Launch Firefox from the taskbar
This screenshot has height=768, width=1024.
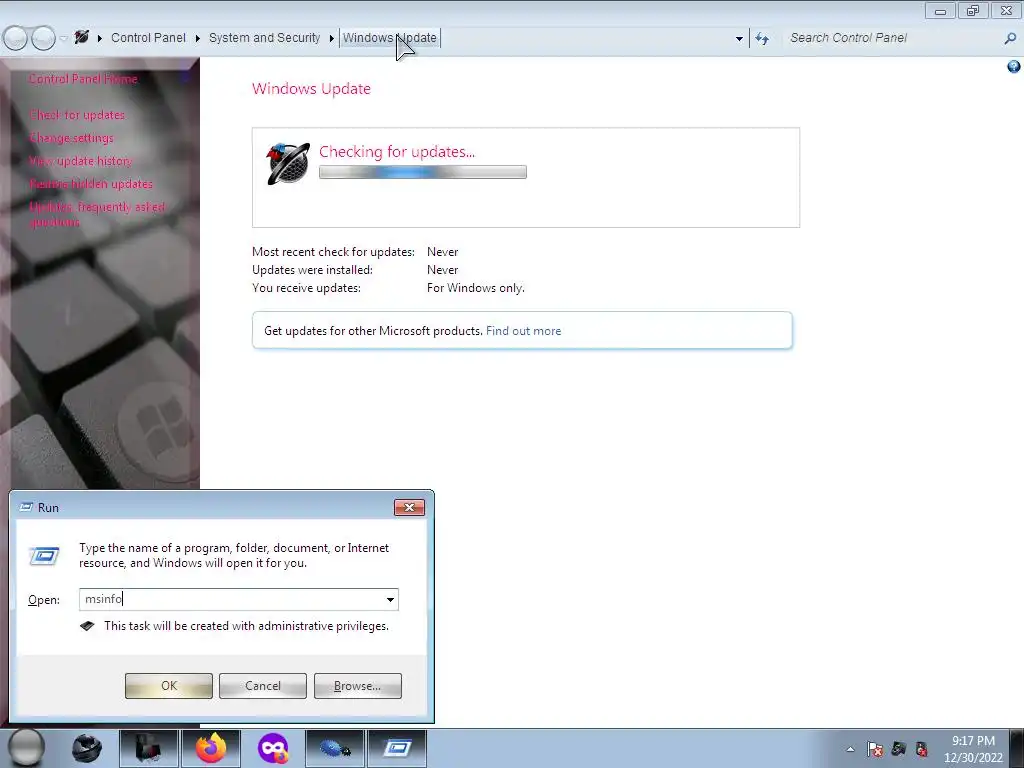pyautogui.click(x=211, y=748)
